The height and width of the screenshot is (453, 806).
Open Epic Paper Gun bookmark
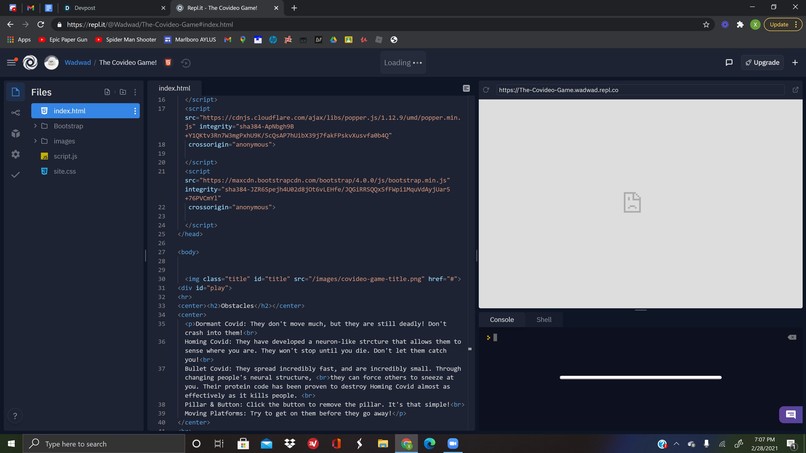point(63,40)
